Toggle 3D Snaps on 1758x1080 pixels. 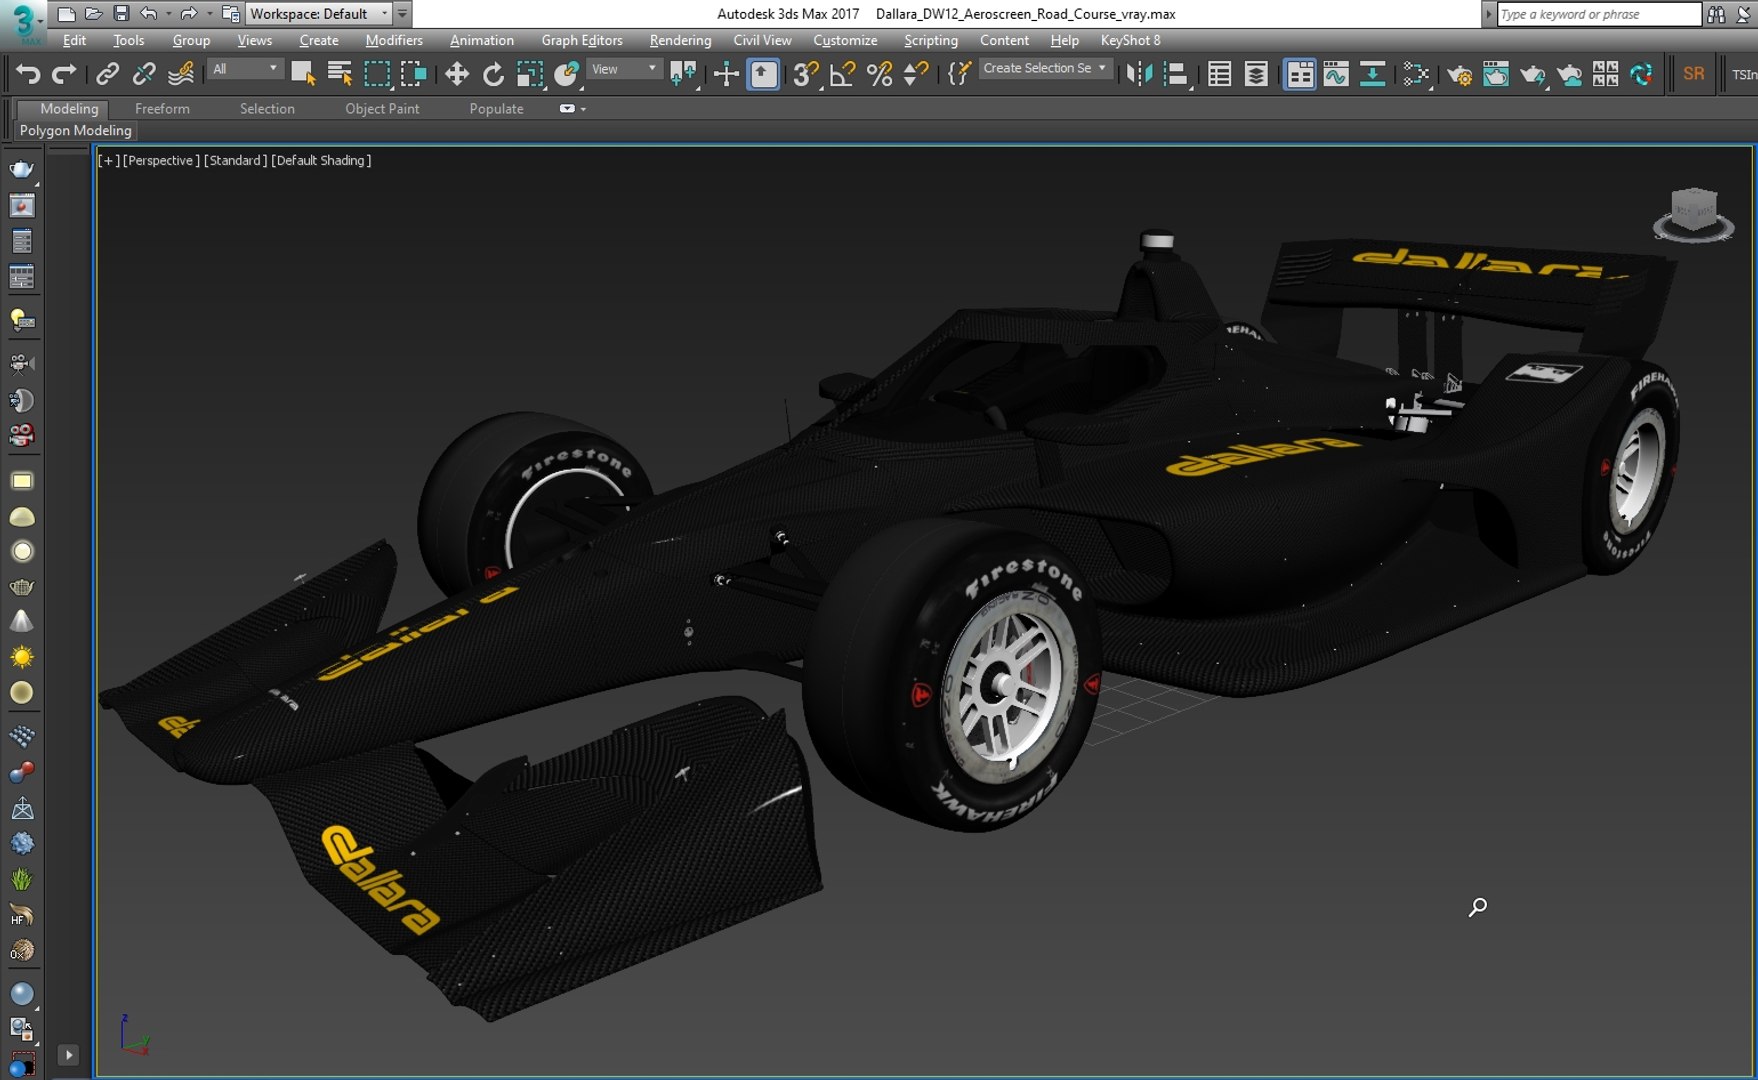tap(806, 74)
